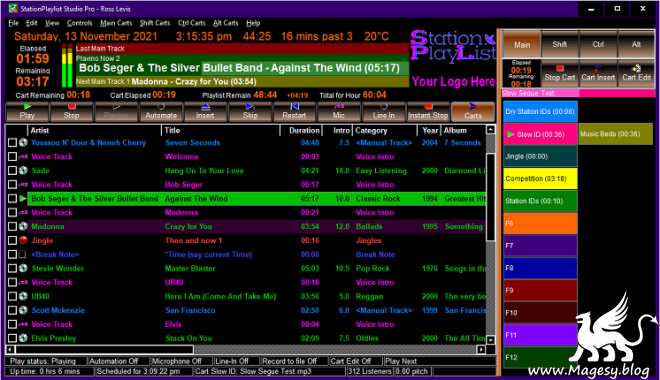The height and width of the screenshot is (380, 660).
Task: Click the red Jingle row icon
Action: tap(23, 240)
